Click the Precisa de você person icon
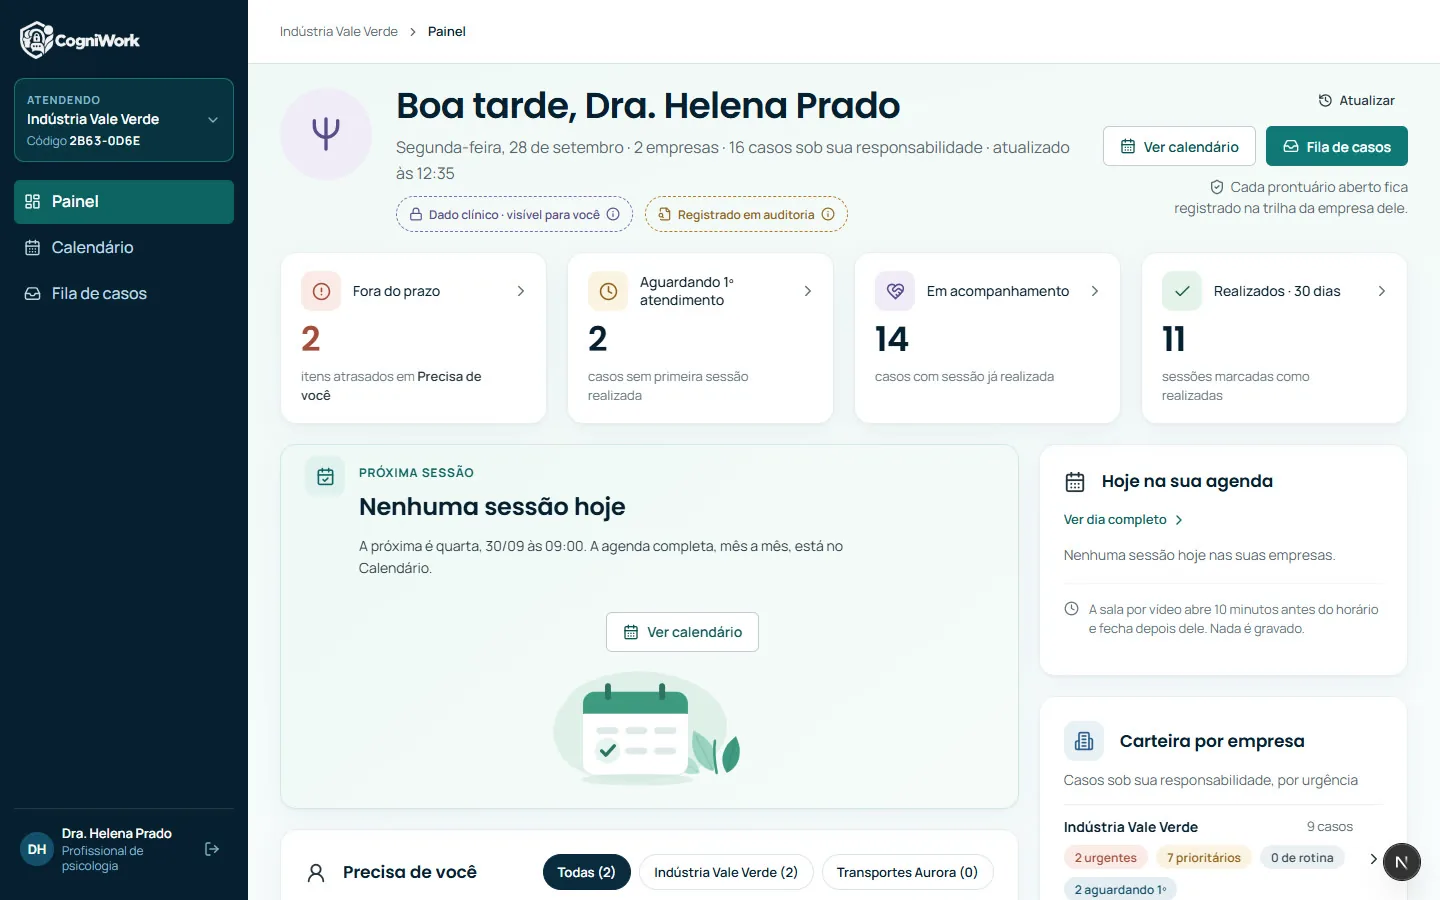This screenshot has width=1440, height=900. point(316,873)
